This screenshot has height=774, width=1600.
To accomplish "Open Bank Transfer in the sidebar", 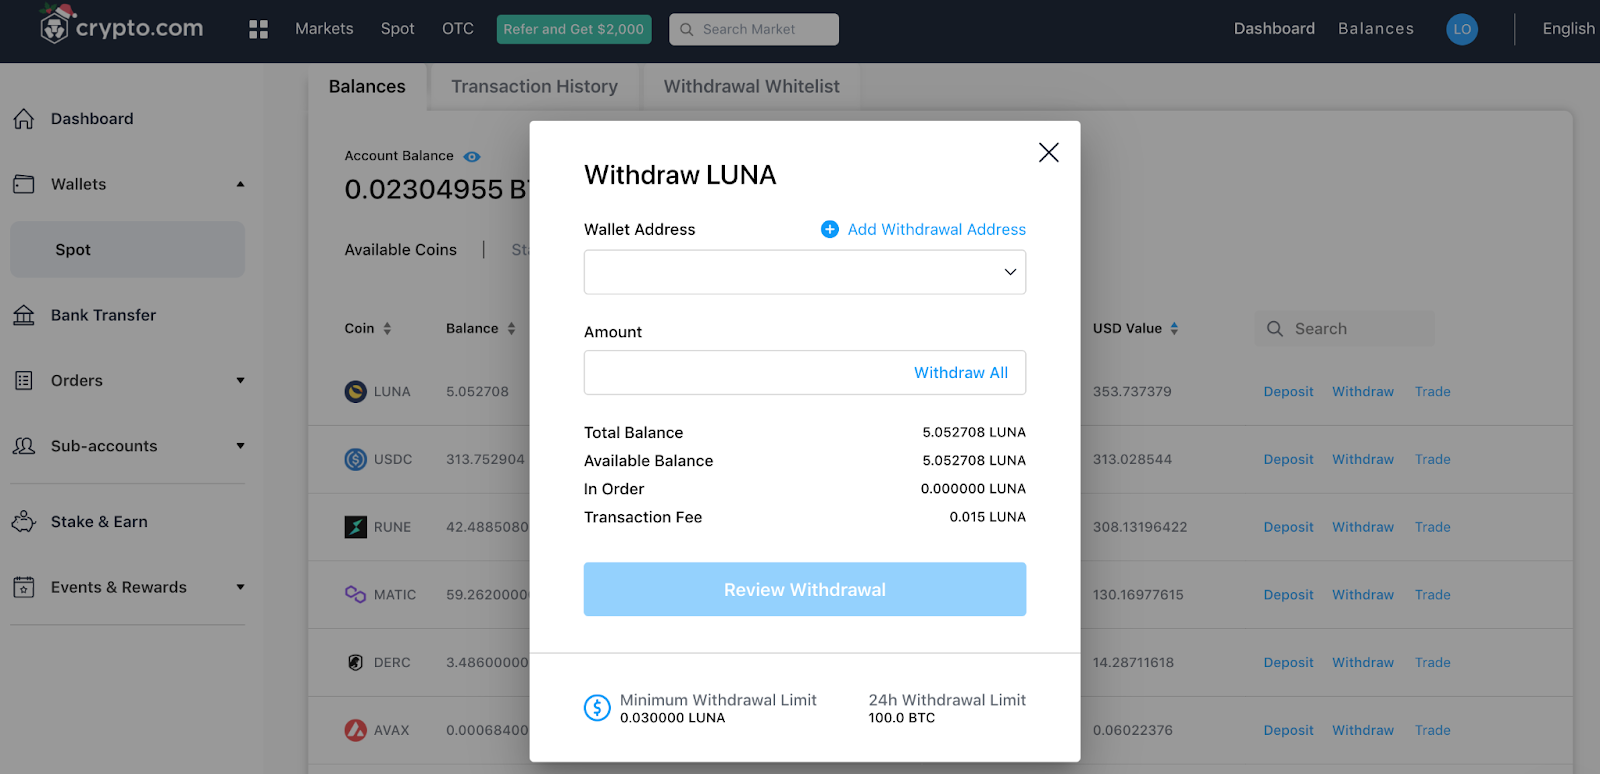I will coord(103,315).
